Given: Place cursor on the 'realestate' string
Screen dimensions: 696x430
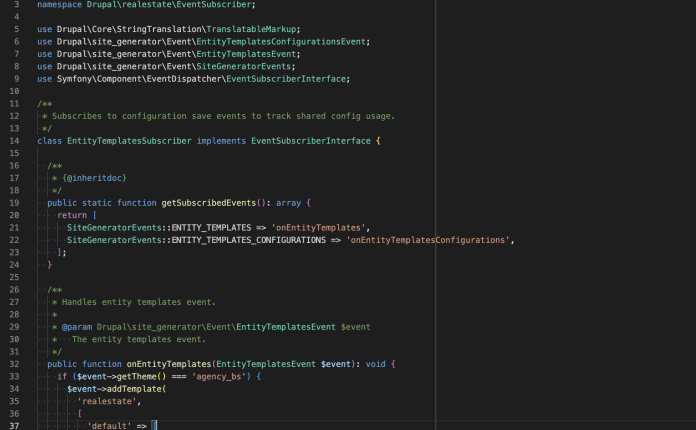Looking at the screenshot, I should (x=104, y=400).
